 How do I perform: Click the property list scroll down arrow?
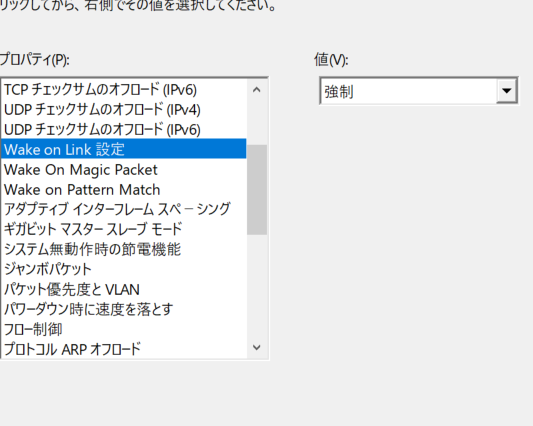(x=257, y=347)
